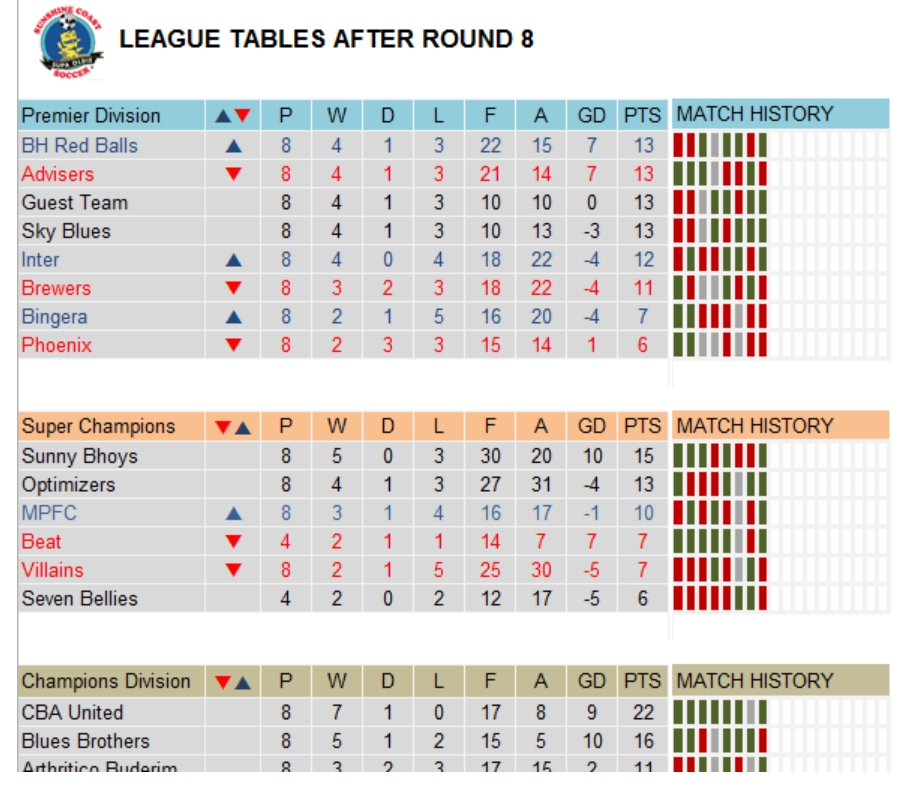This screenshot has height=788, width=909.
Task: Click the red down arrow beside Advisers
Action: 234,174
